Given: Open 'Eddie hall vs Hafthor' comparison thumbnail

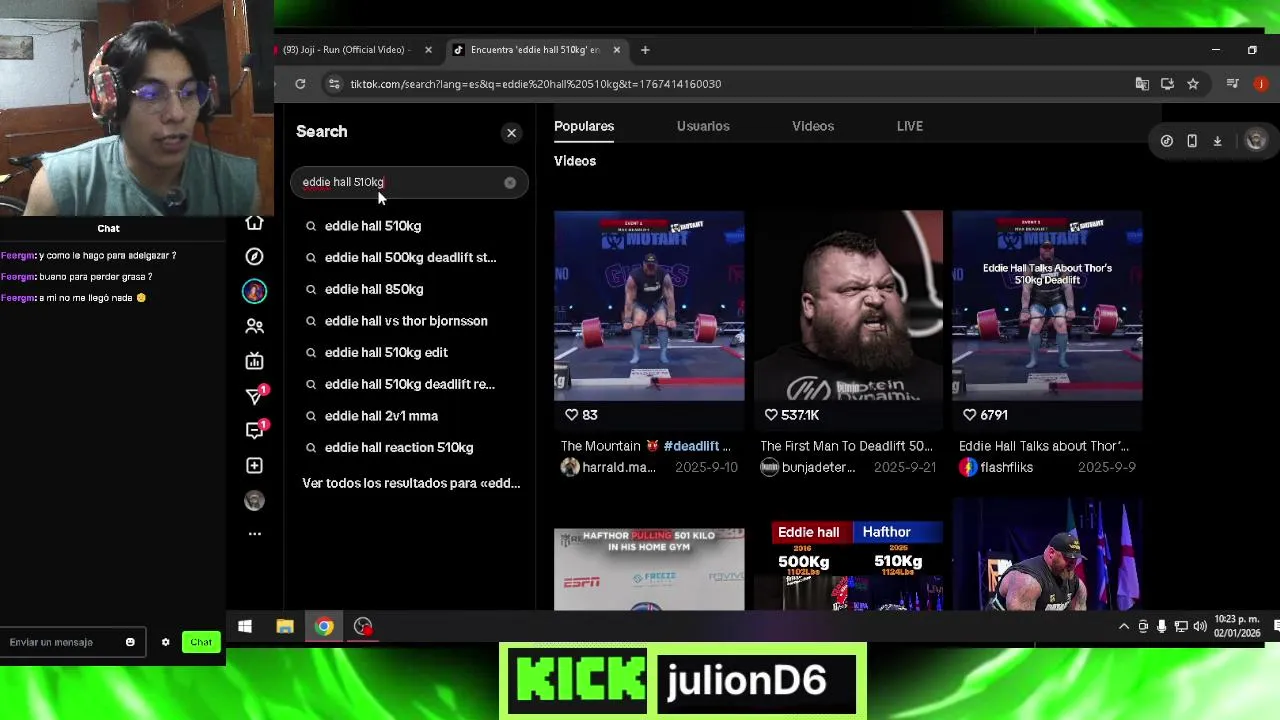Looking at the screenshot, I should pyautogui.click(x=848, y=565).
